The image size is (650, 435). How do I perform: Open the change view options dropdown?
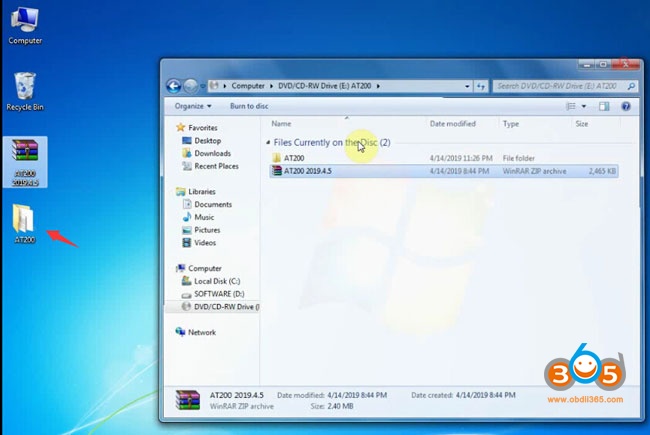pyautogui.click(x=584, y=106)
